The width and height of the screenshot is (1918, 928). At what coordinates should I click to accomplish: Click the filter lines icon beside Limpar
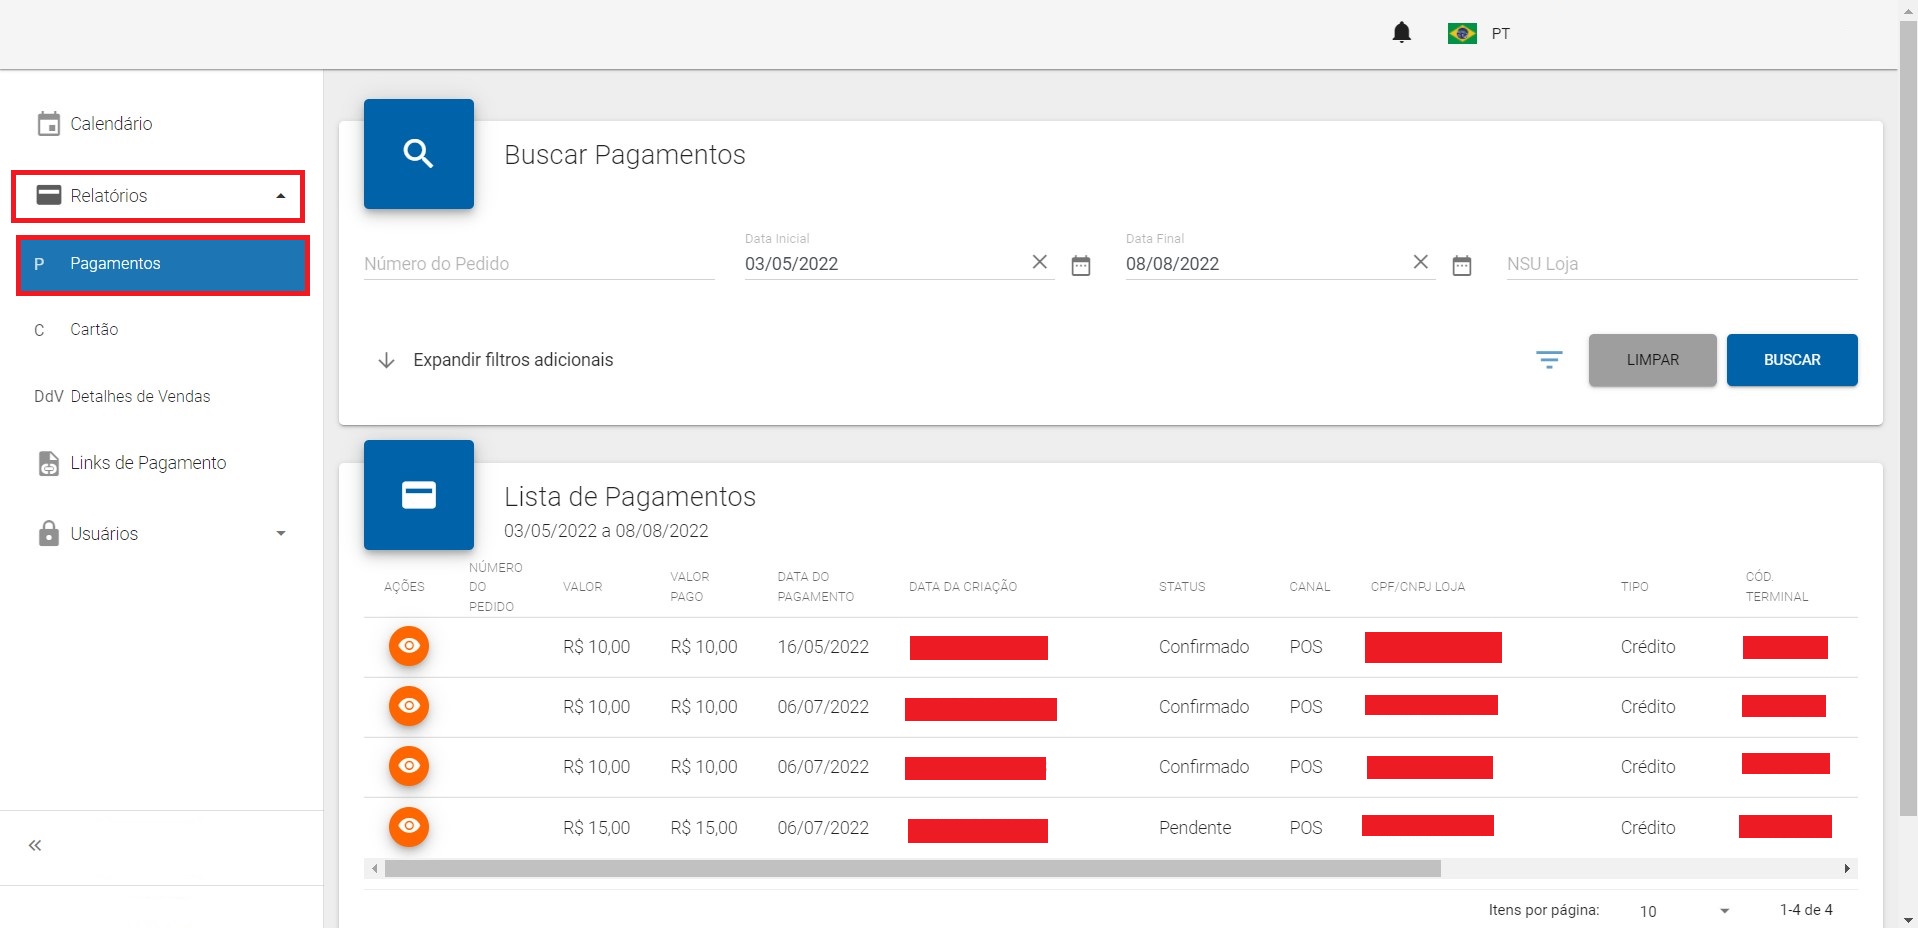pyautogui.click(x=1548, y=360)
